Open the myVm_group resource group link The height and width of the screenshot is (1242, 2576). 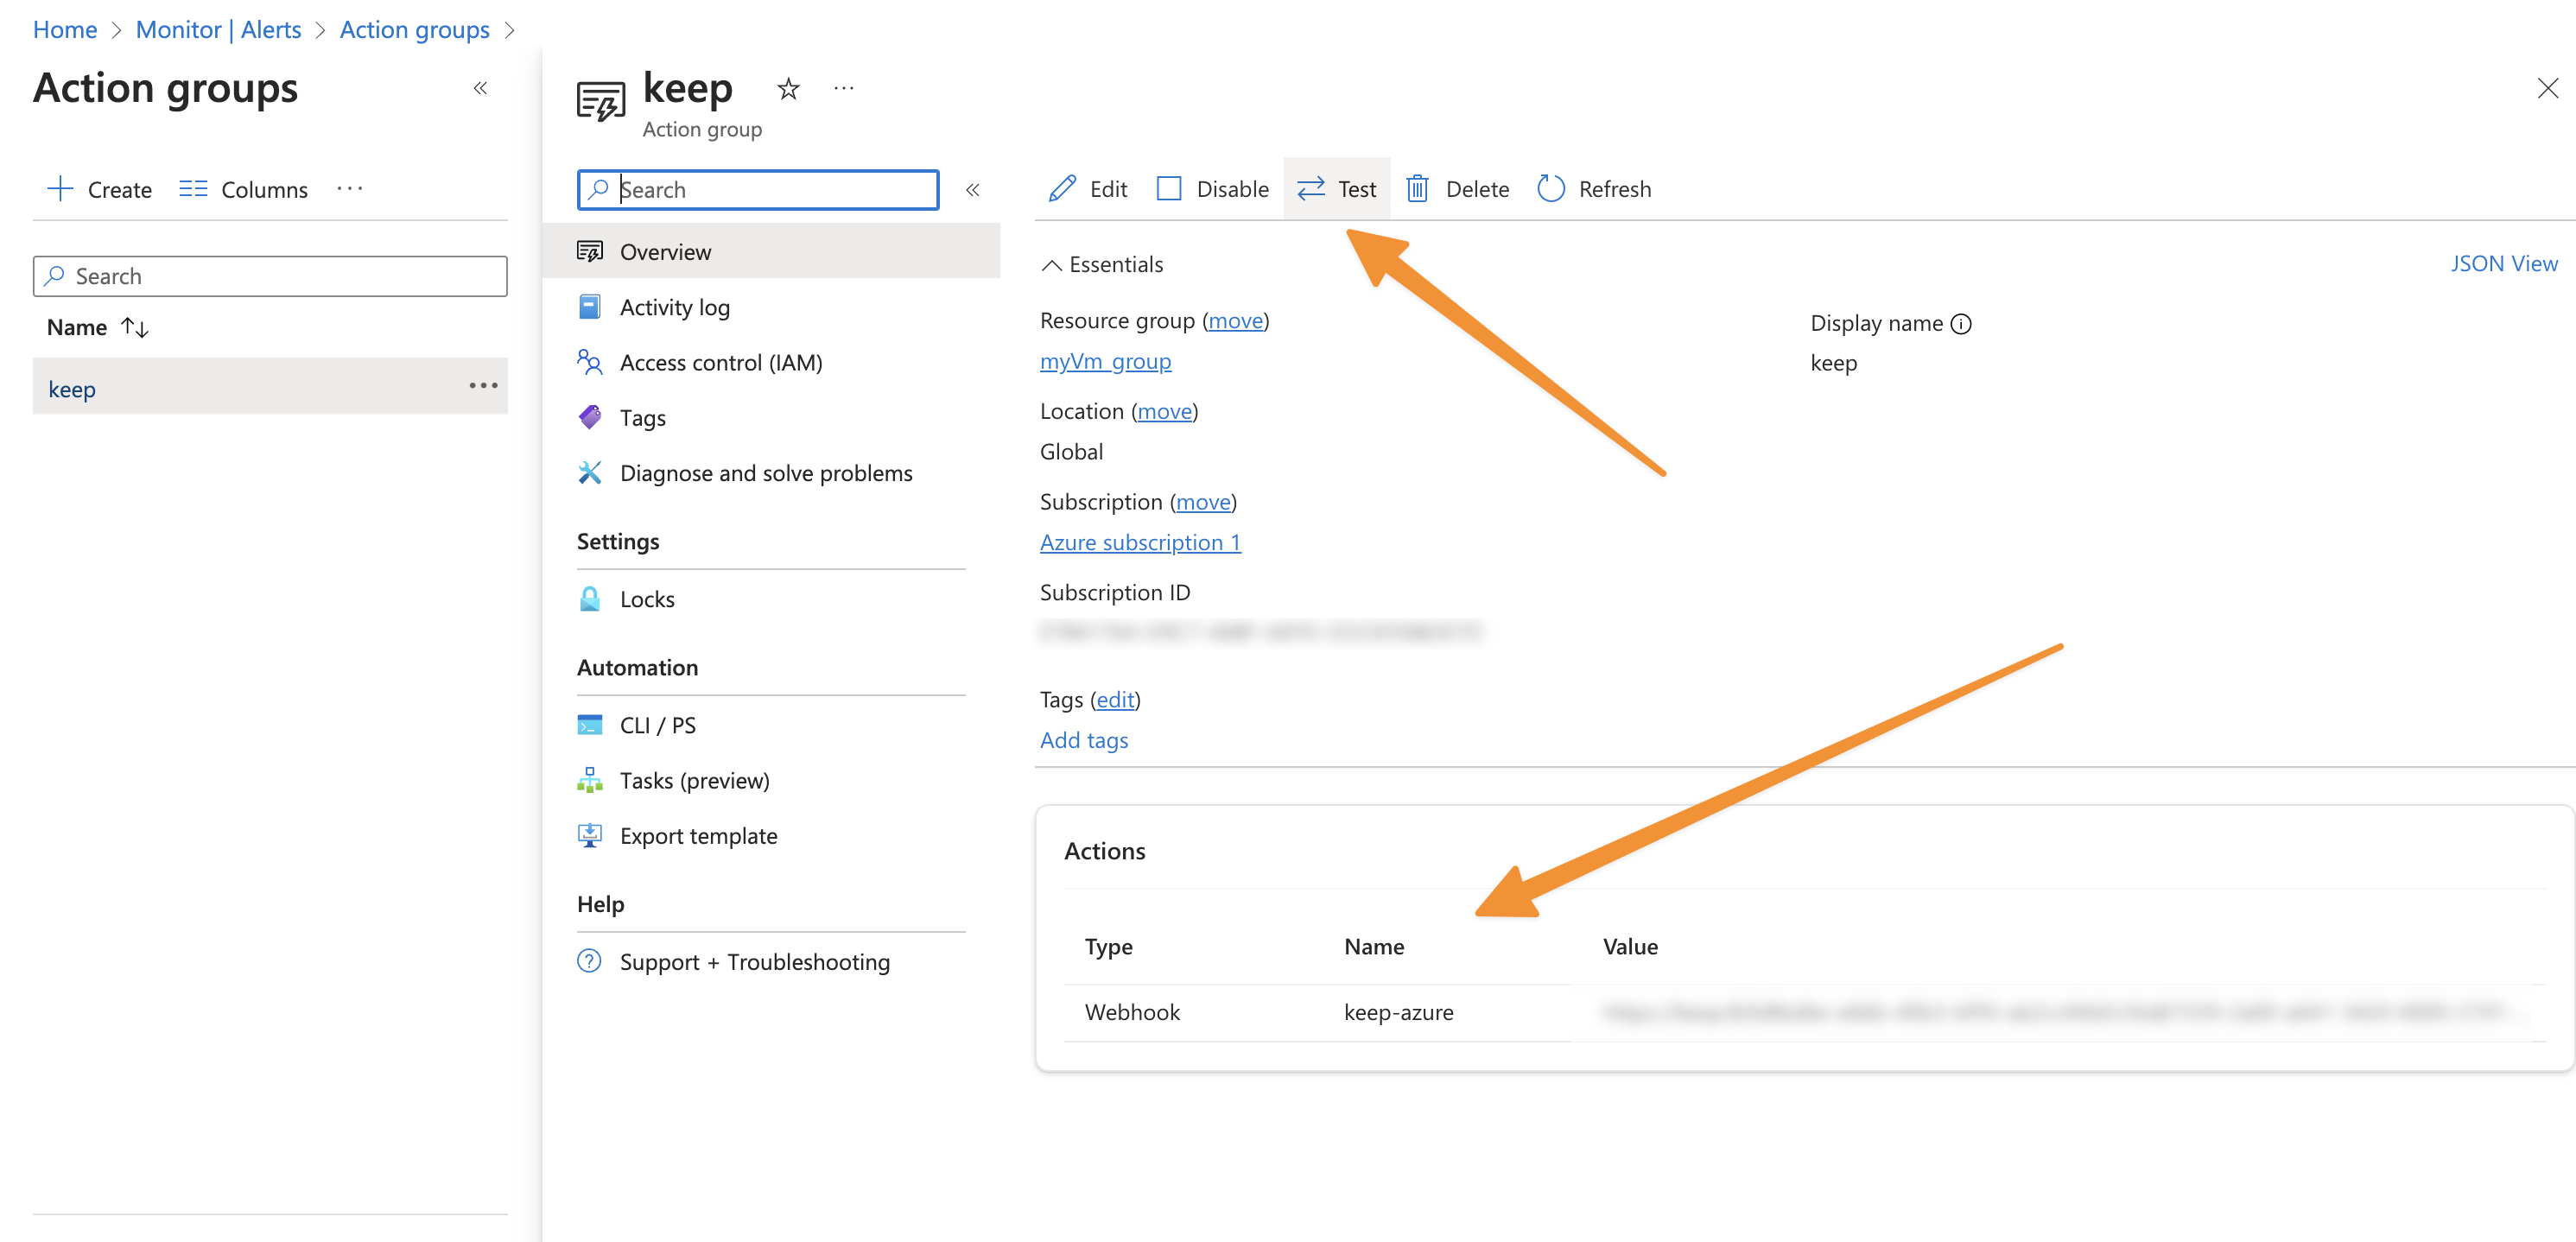point(1105,361)
